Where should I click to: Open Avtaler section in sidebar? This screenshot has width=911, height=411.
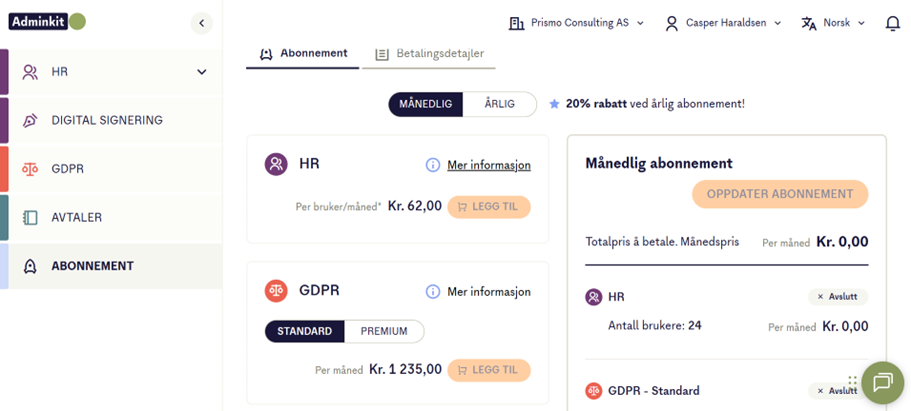[77, 217]
